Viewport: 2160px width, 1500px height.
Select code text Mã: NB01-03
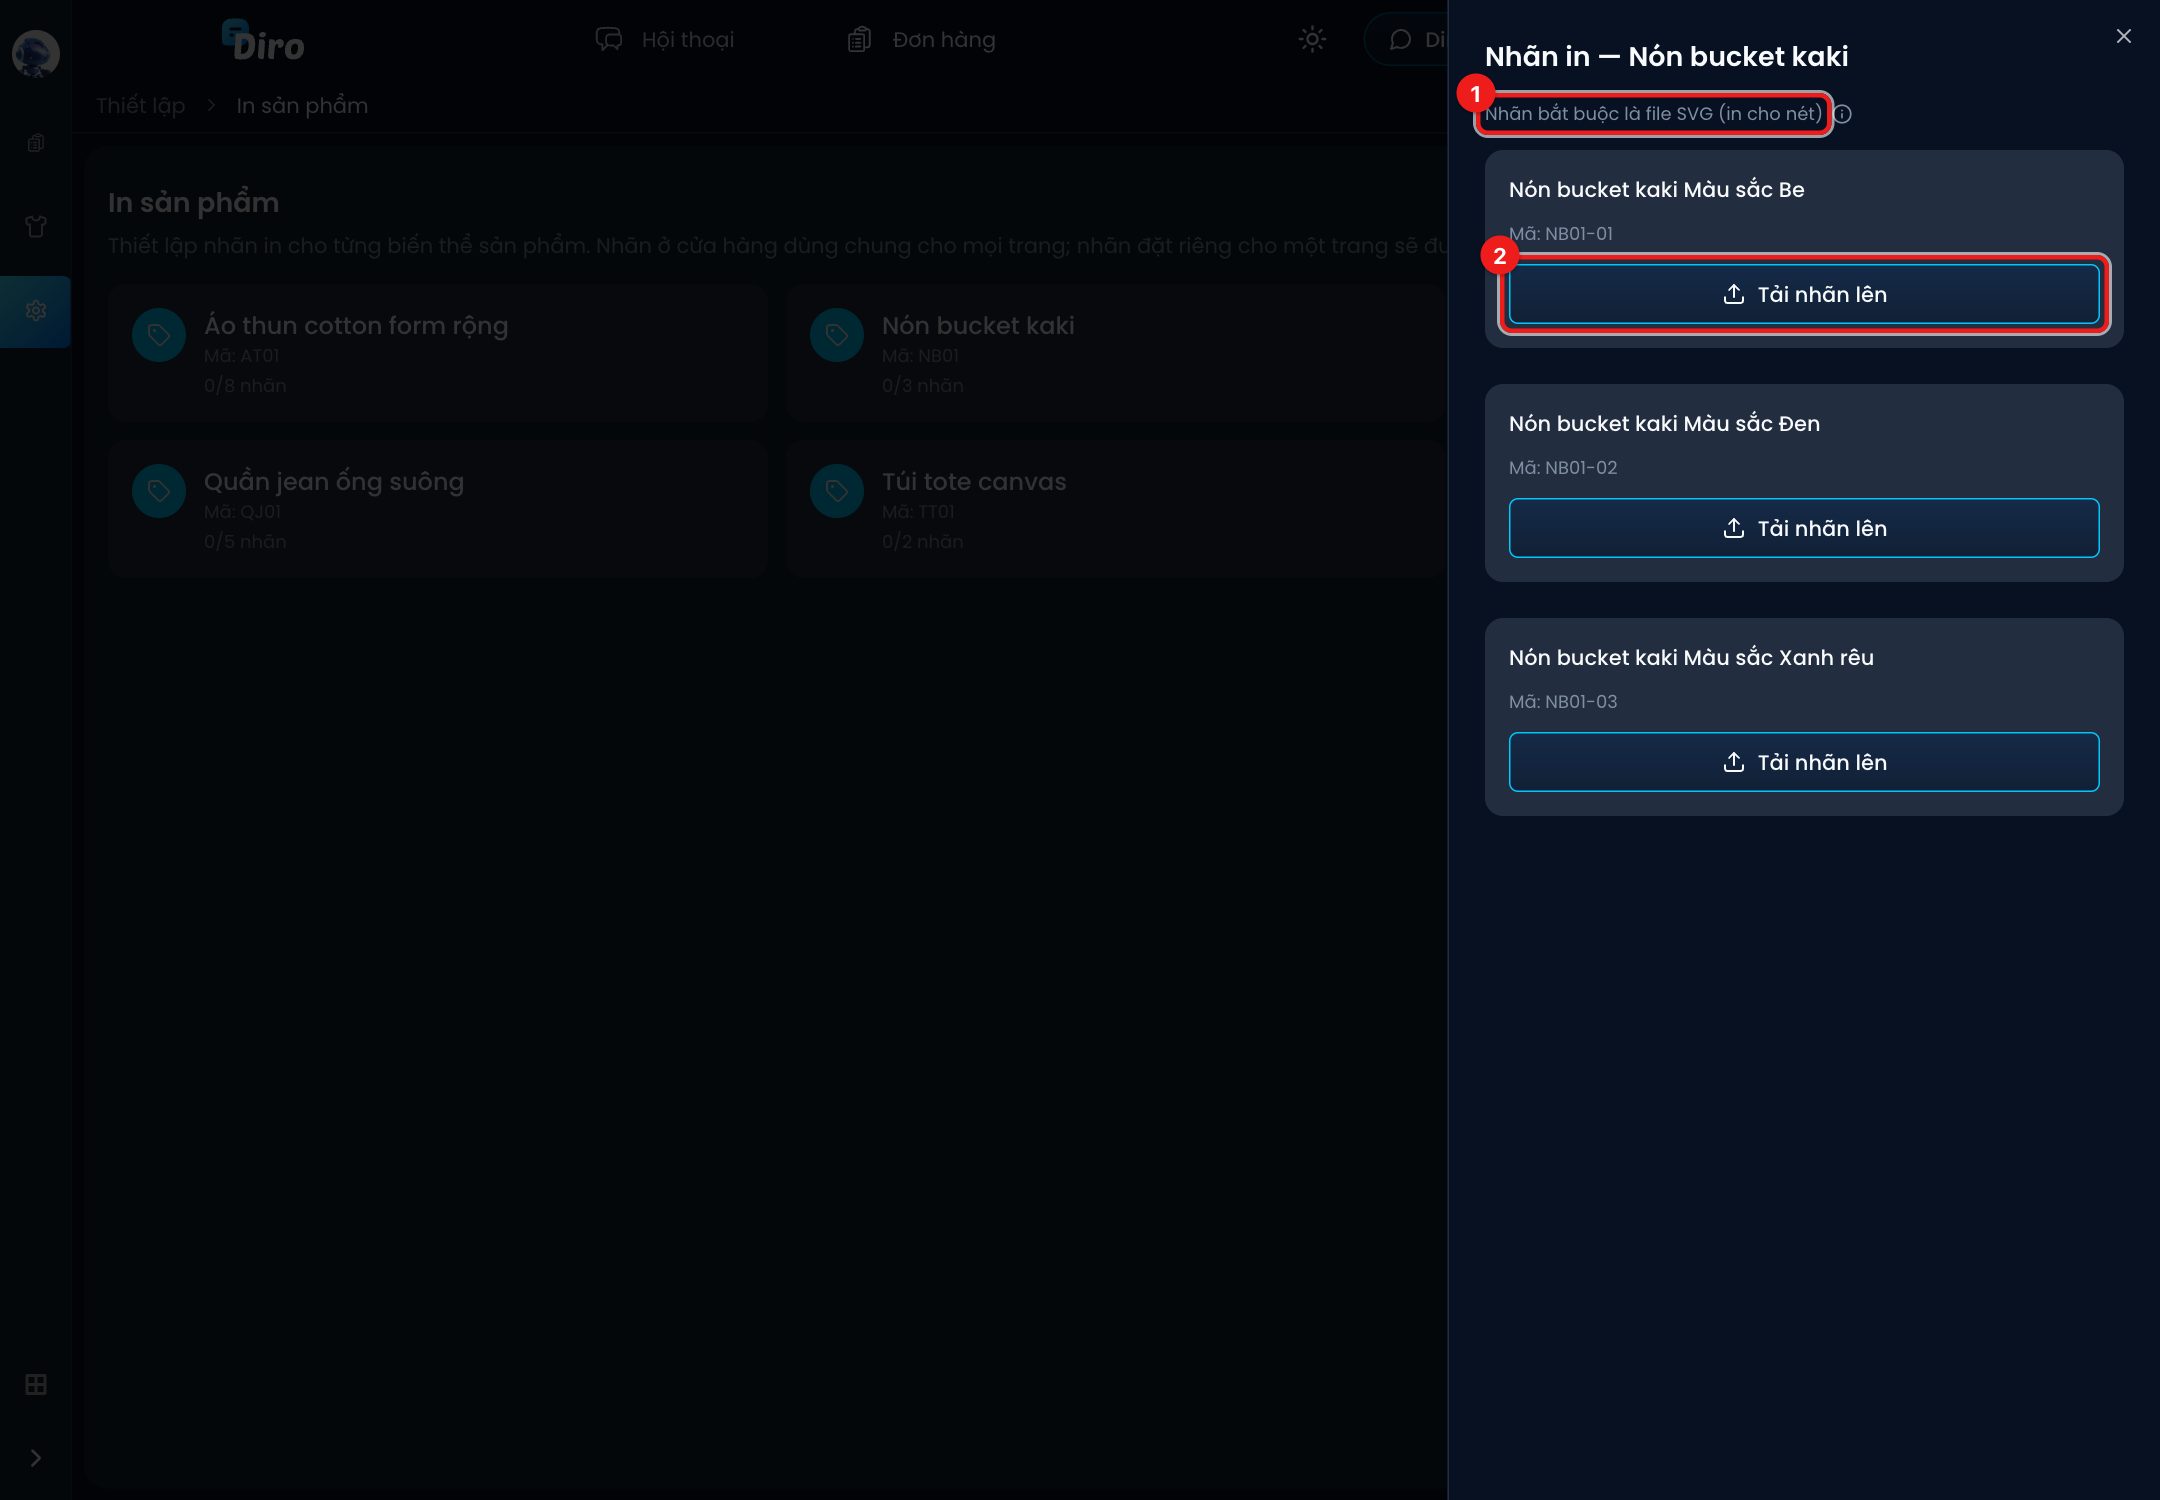pyautogui.click(x=1563, y=702)
